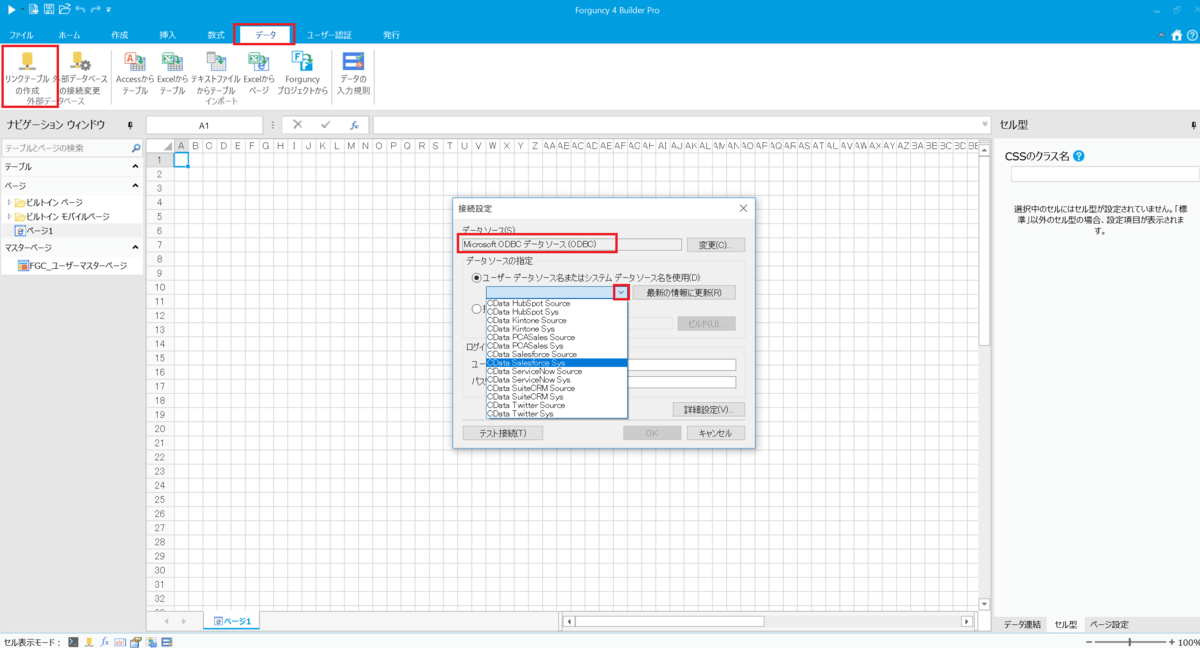Confirm formula entry with the checkmark icon
The image size is (1200, 648).
pos(325,125)
